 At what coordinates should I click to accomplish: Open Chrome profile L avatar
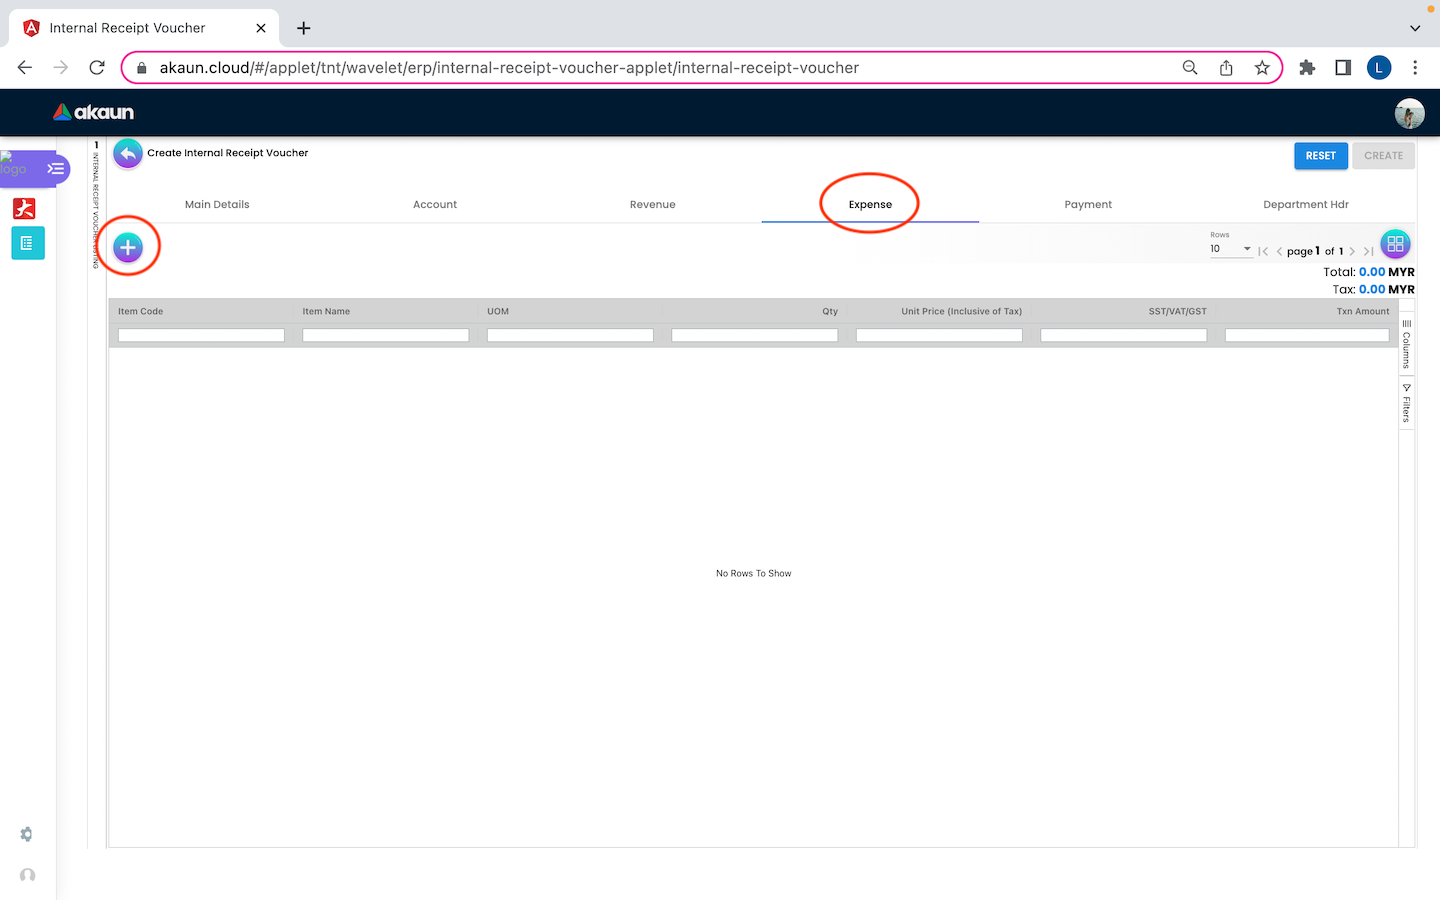pyautogui.click(x=1379, y=68)
